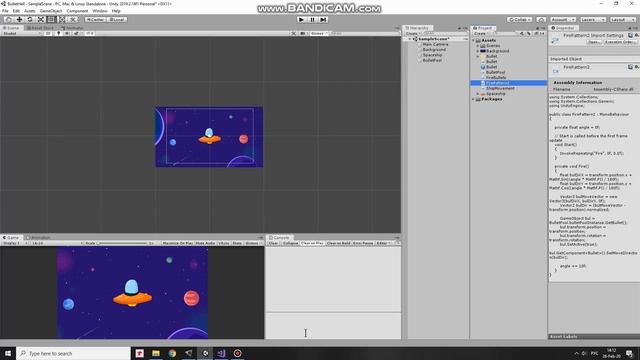
Task: Pause the game with the Pause button
Action: (312, 19)
